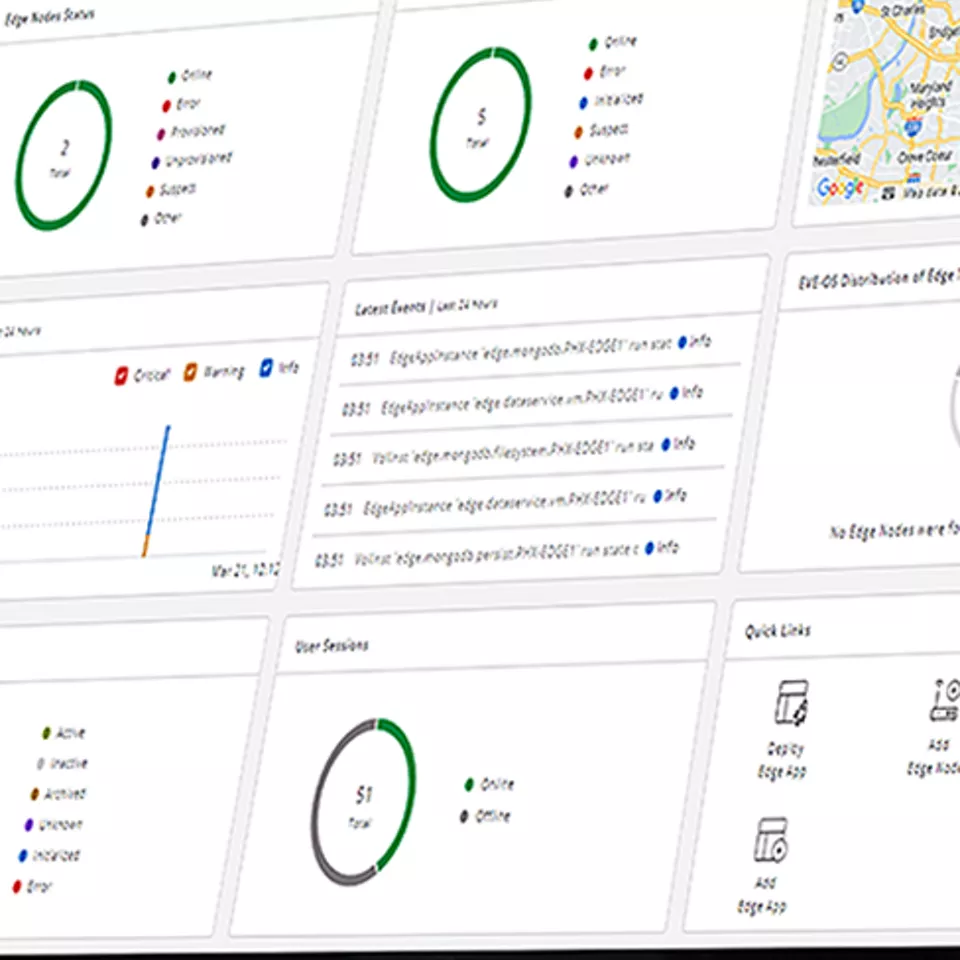This screenshot has height=960, width=960.
Task: Open second event row for edge dataservice.vm
Action: click(522, 400)
